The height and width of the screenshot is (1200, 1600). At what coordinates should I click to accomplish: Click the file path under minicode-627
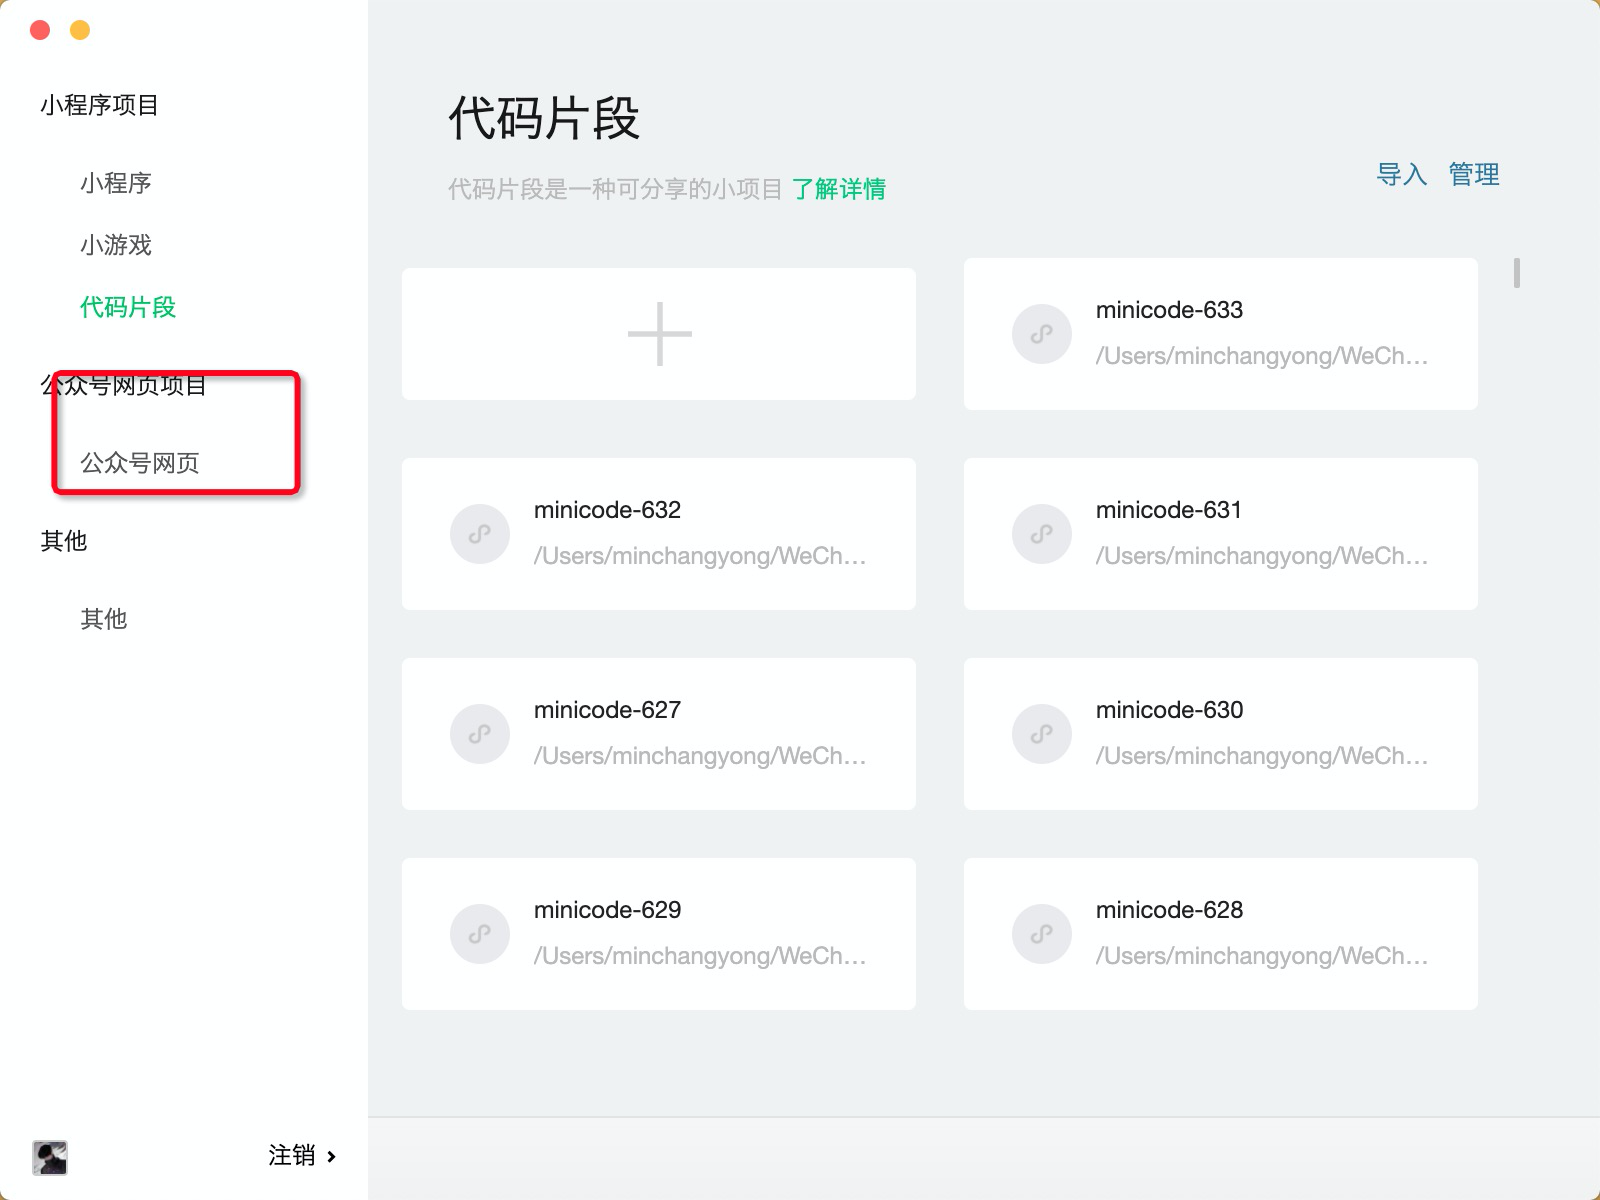(x=700, y=756)
